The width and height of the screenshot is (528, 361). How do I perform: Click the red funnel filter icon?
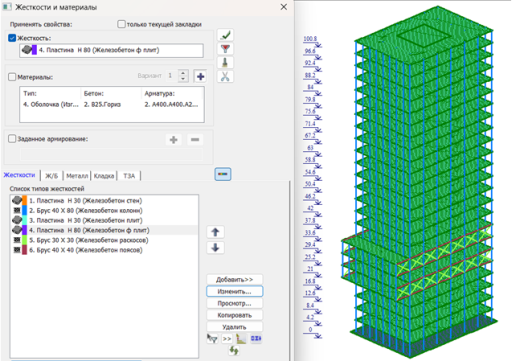tap(225, 49)
